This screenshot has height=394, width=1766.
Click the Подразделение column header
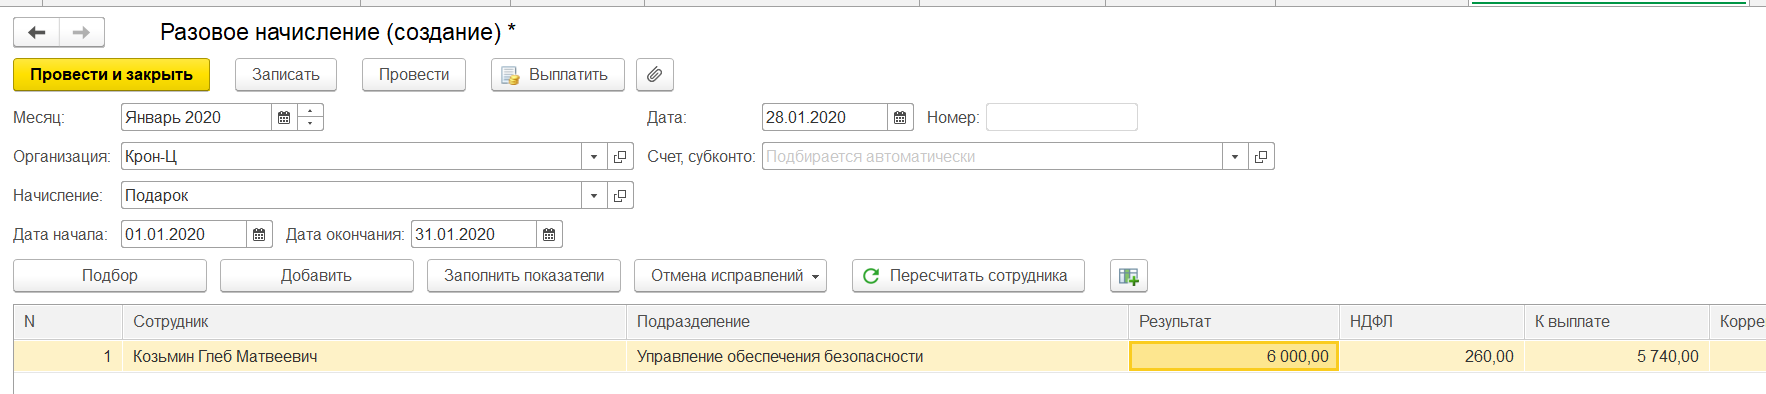tap(877, 322)
